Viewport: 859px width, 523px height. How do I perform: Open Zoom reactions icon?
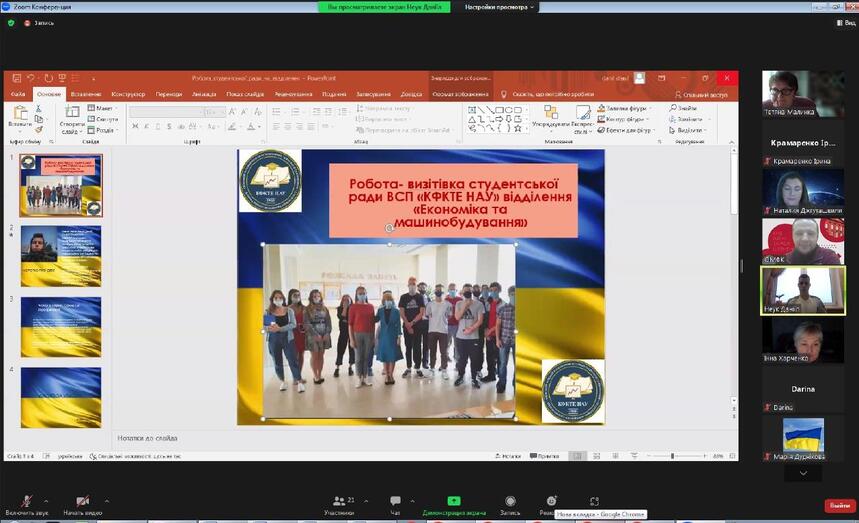click(551, 501)
